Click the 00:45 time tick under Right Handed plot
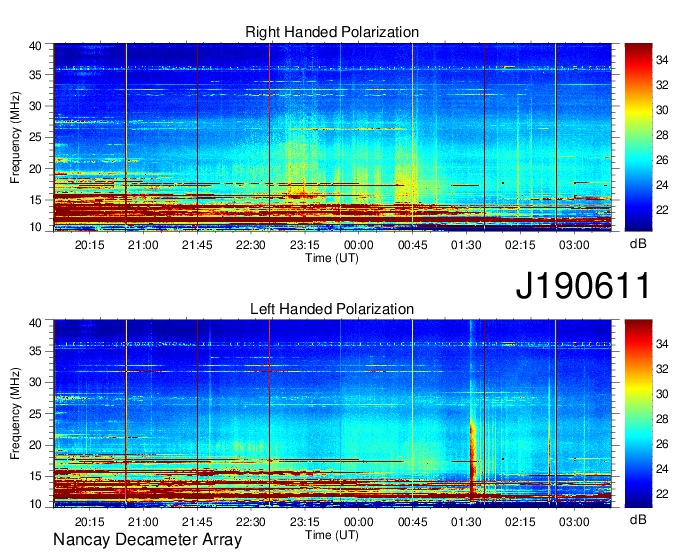The image size is (680, 552). click(412, 245)
